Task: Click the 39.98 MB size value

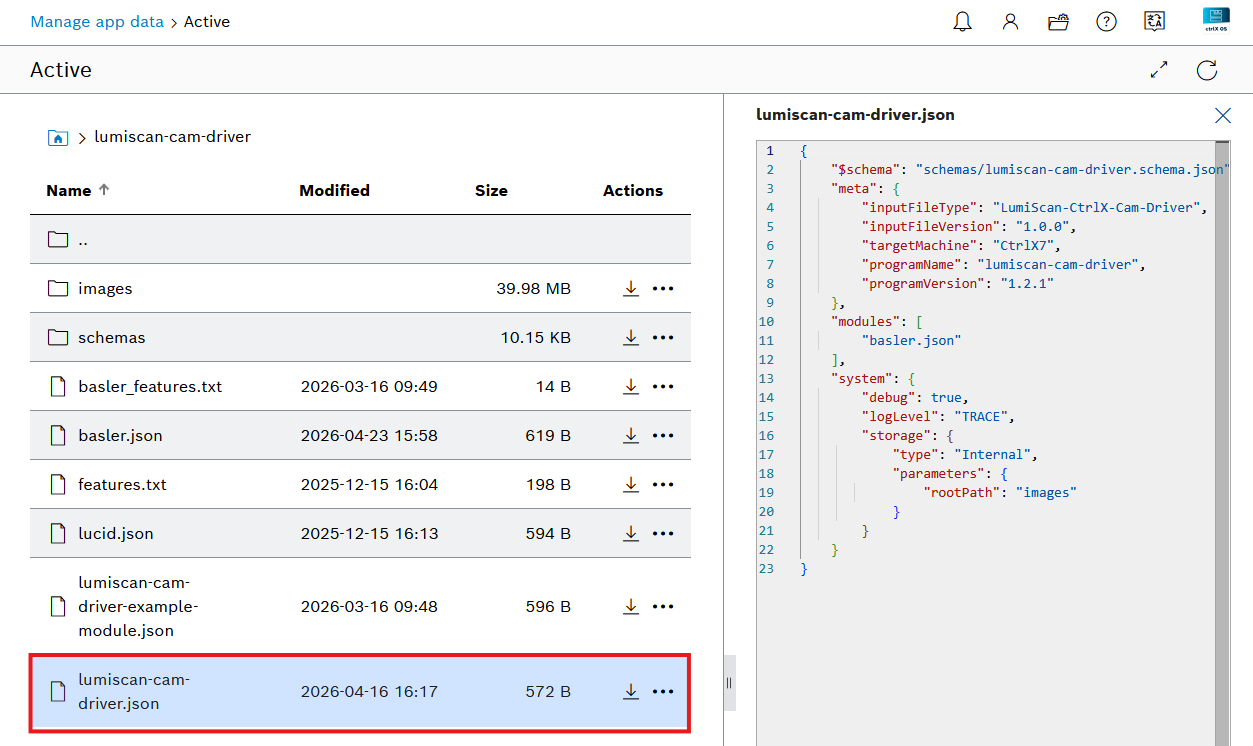Action: click(534, 289)
